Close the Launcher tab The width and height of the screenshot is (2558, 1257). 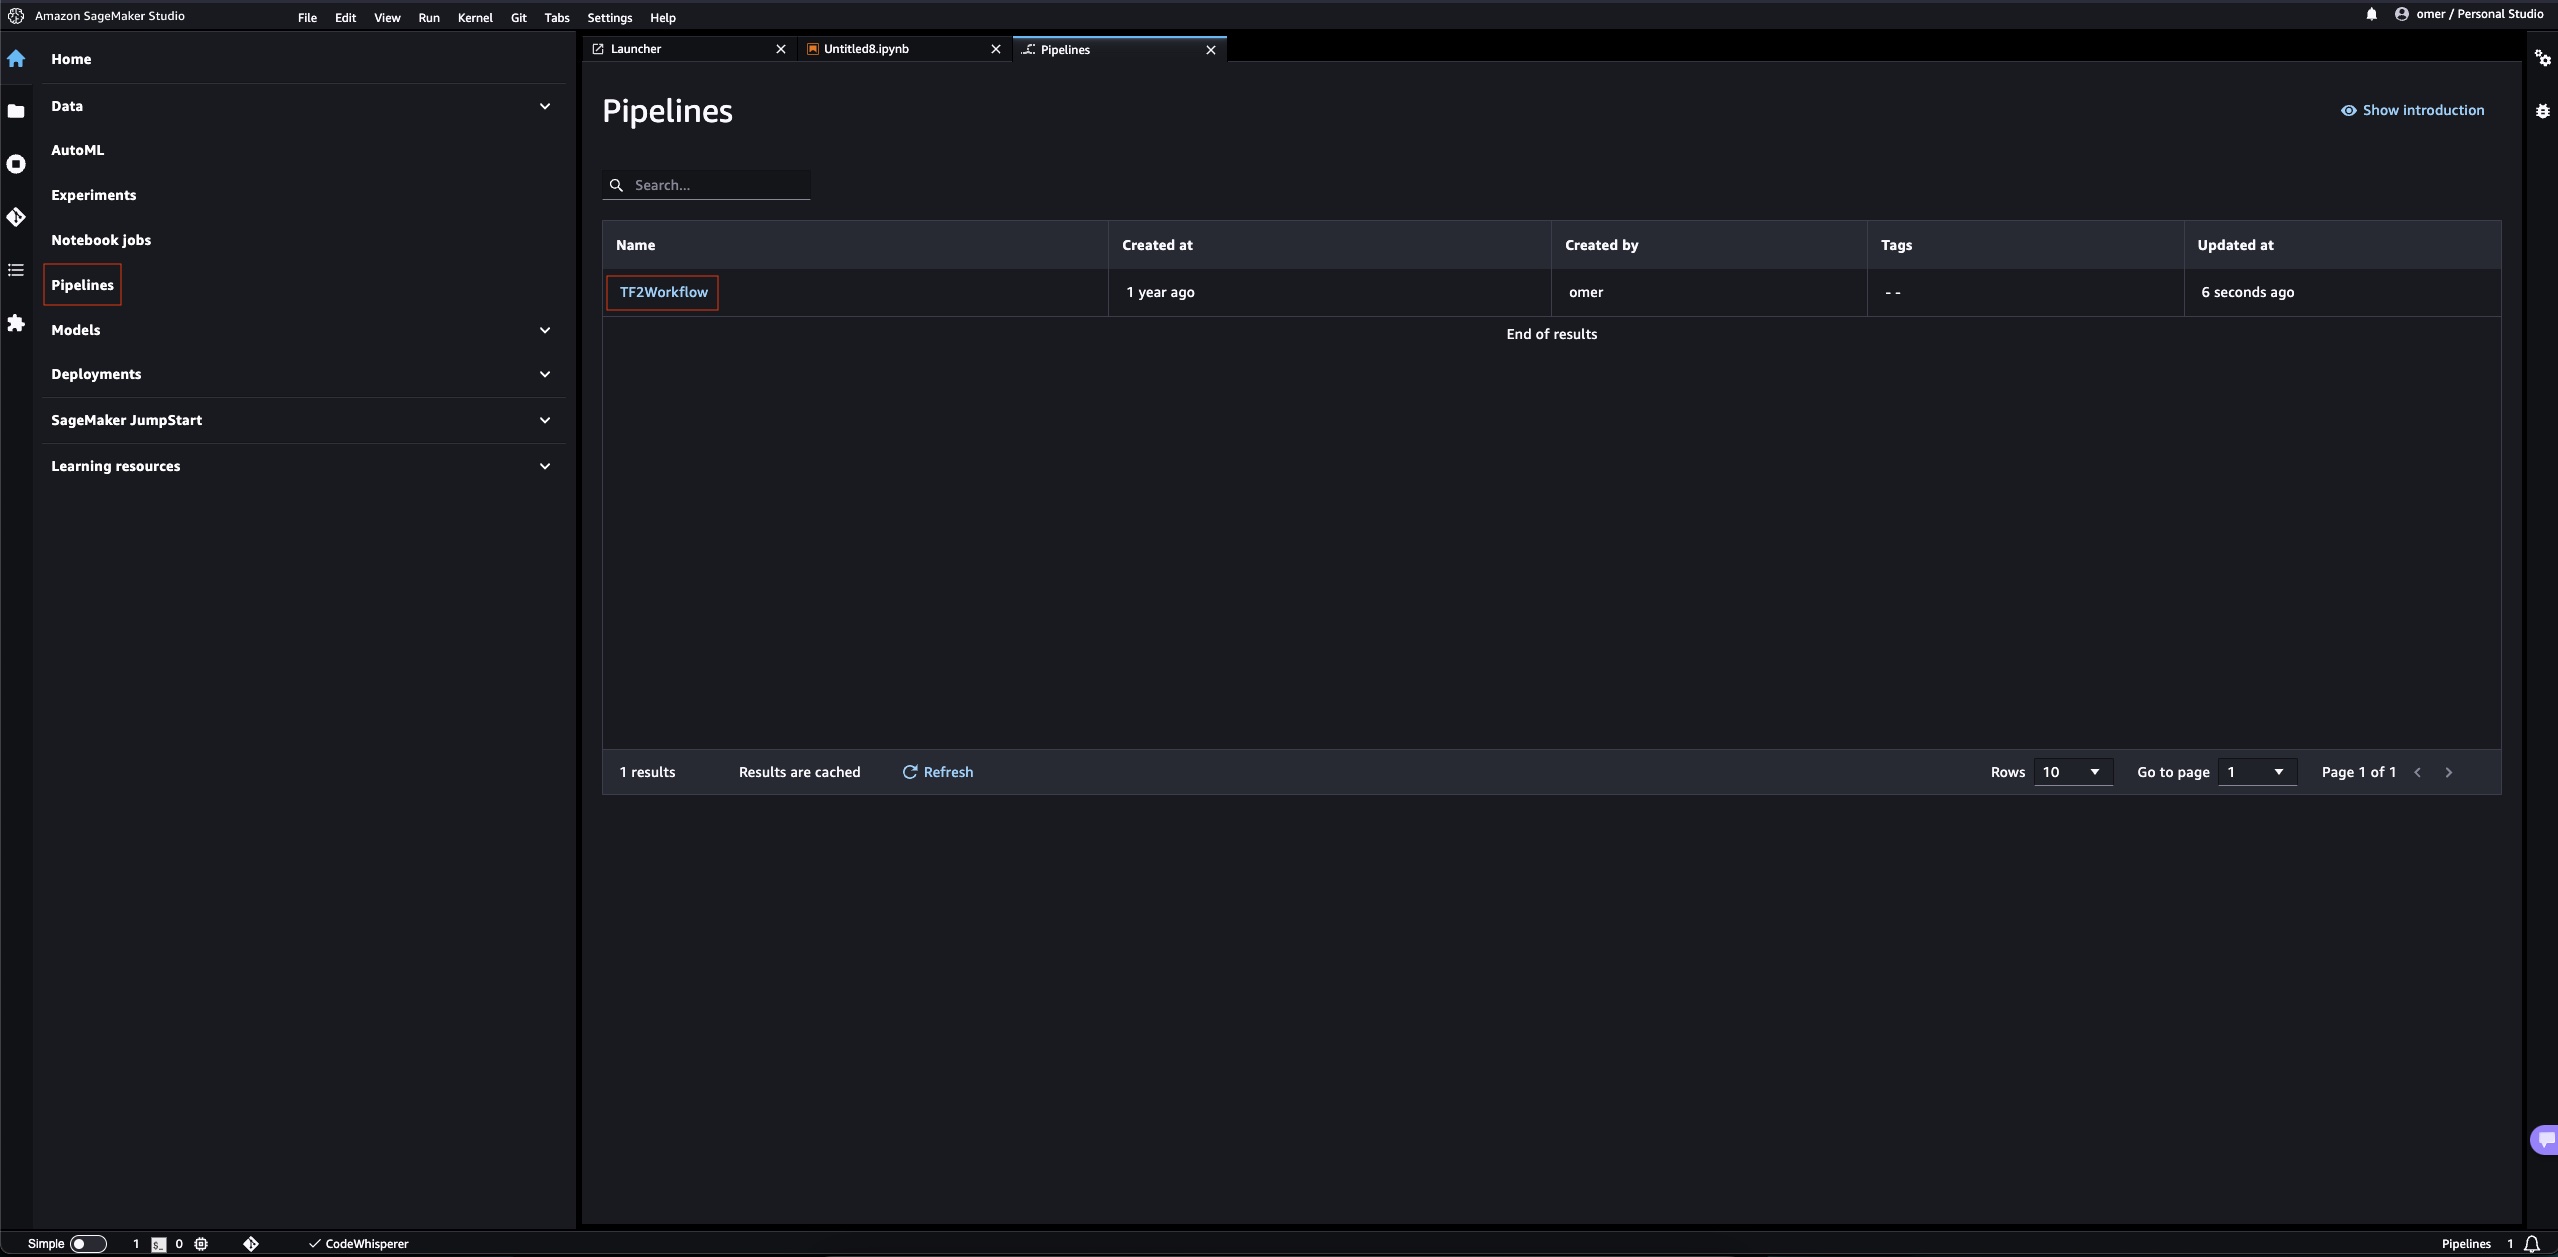[x=781, y=49]
